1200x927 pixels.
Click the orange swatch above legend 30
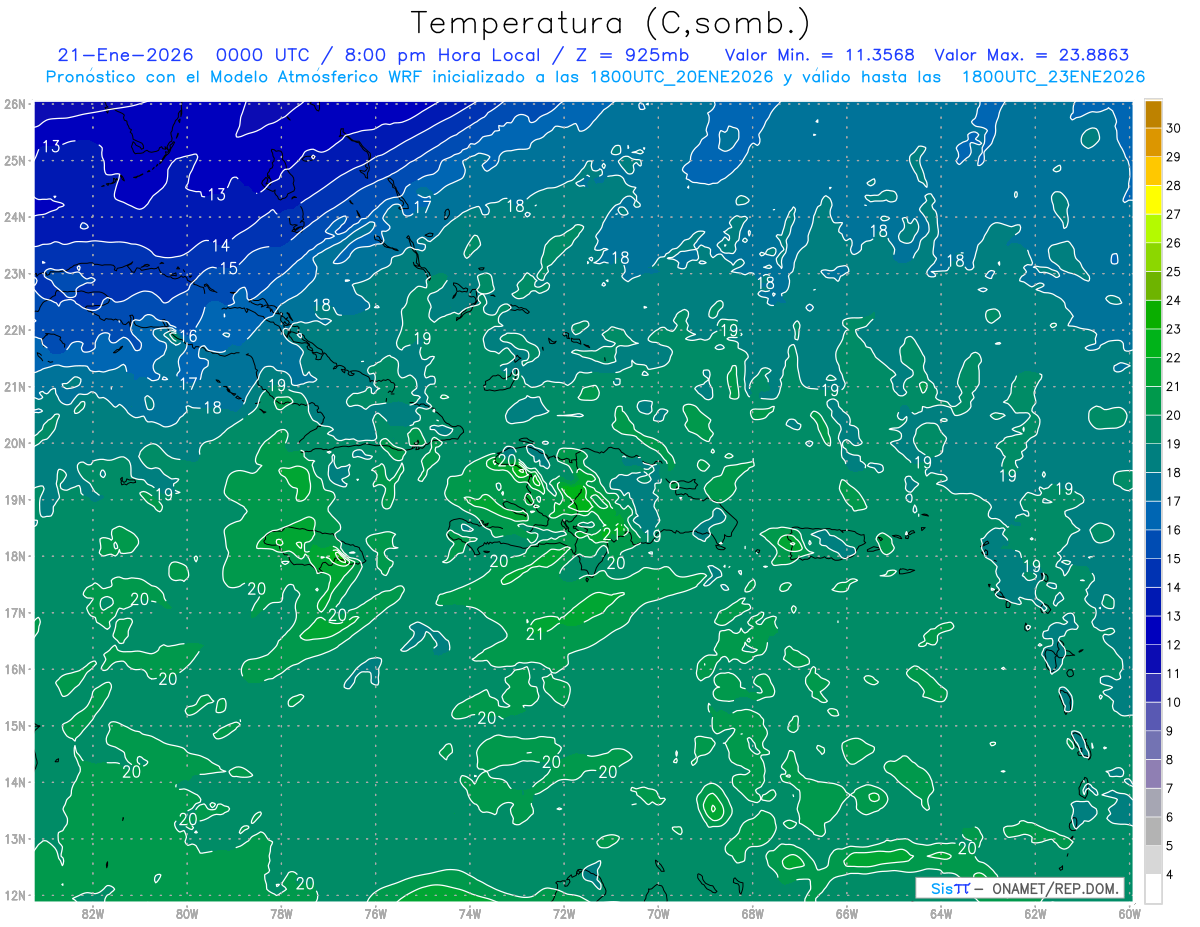(x=1153, y=114)
